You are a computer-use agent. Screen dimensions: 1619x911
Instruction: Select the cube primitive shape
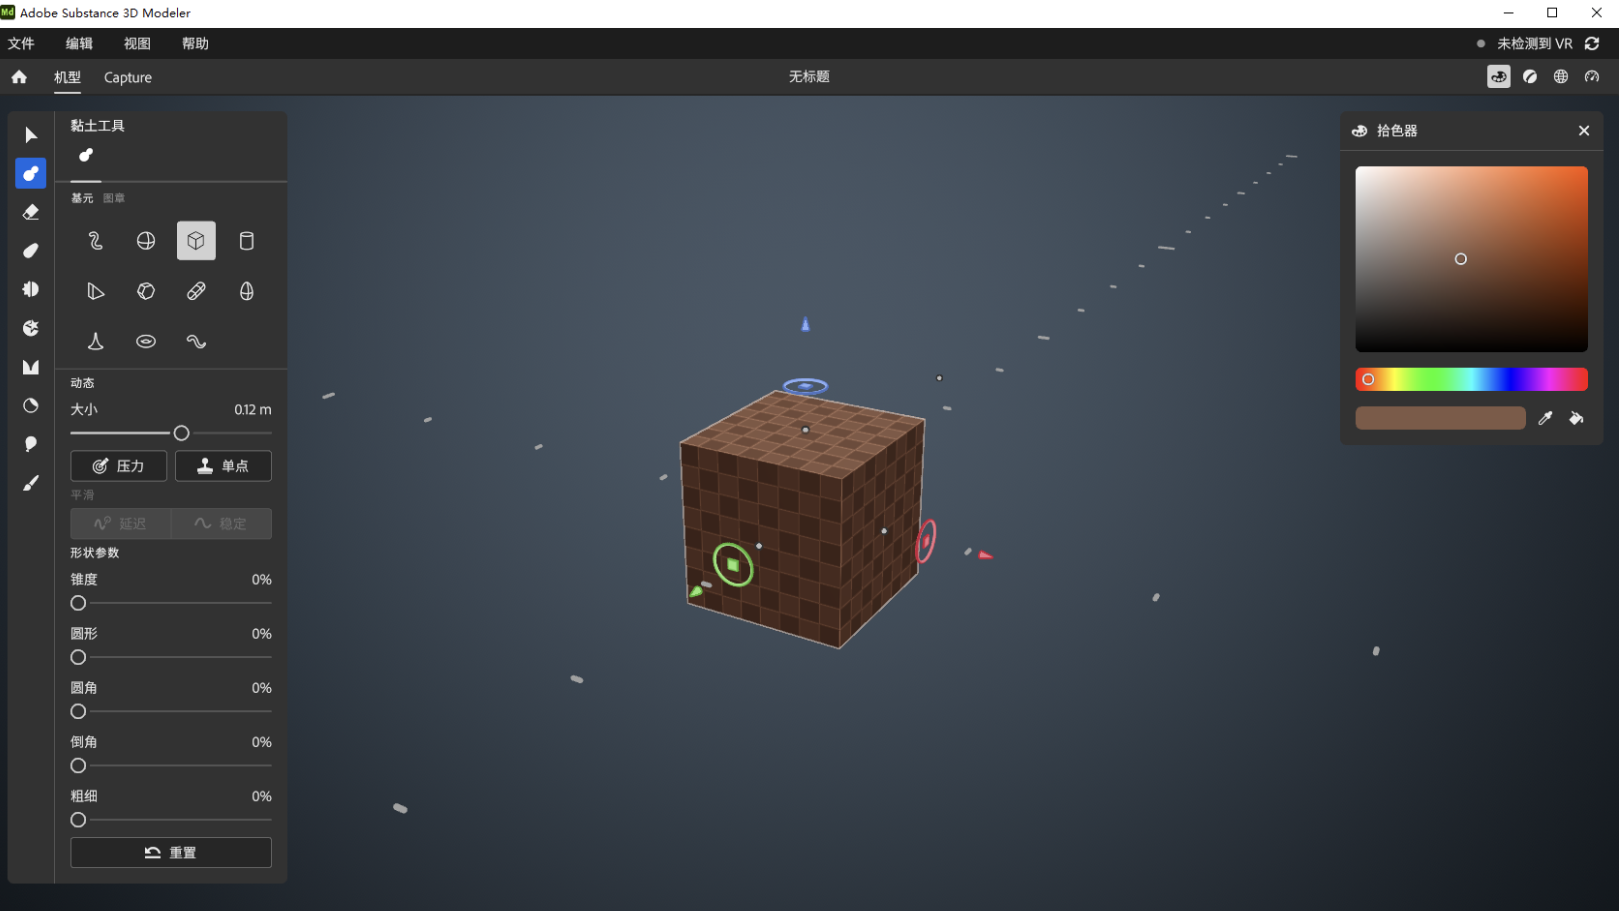coord(196,241)
